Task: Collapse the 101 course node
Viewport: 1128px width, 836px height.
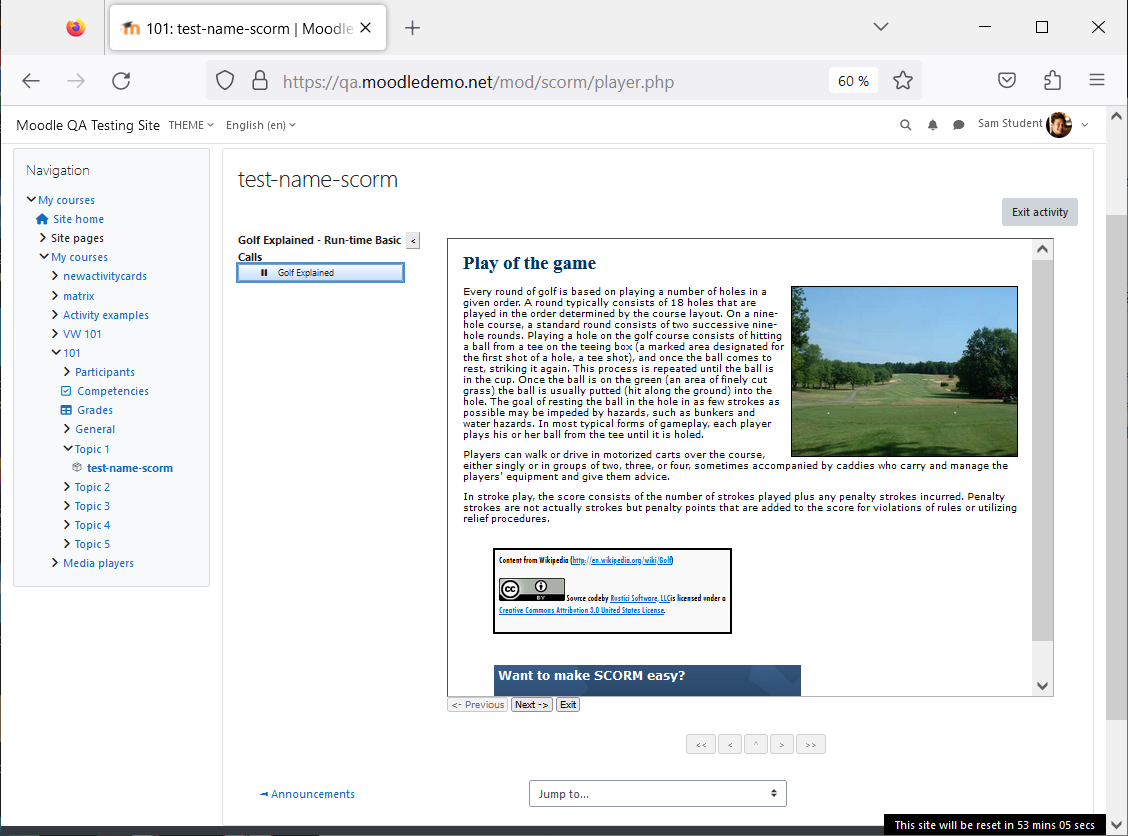Action: pos(56,353)
